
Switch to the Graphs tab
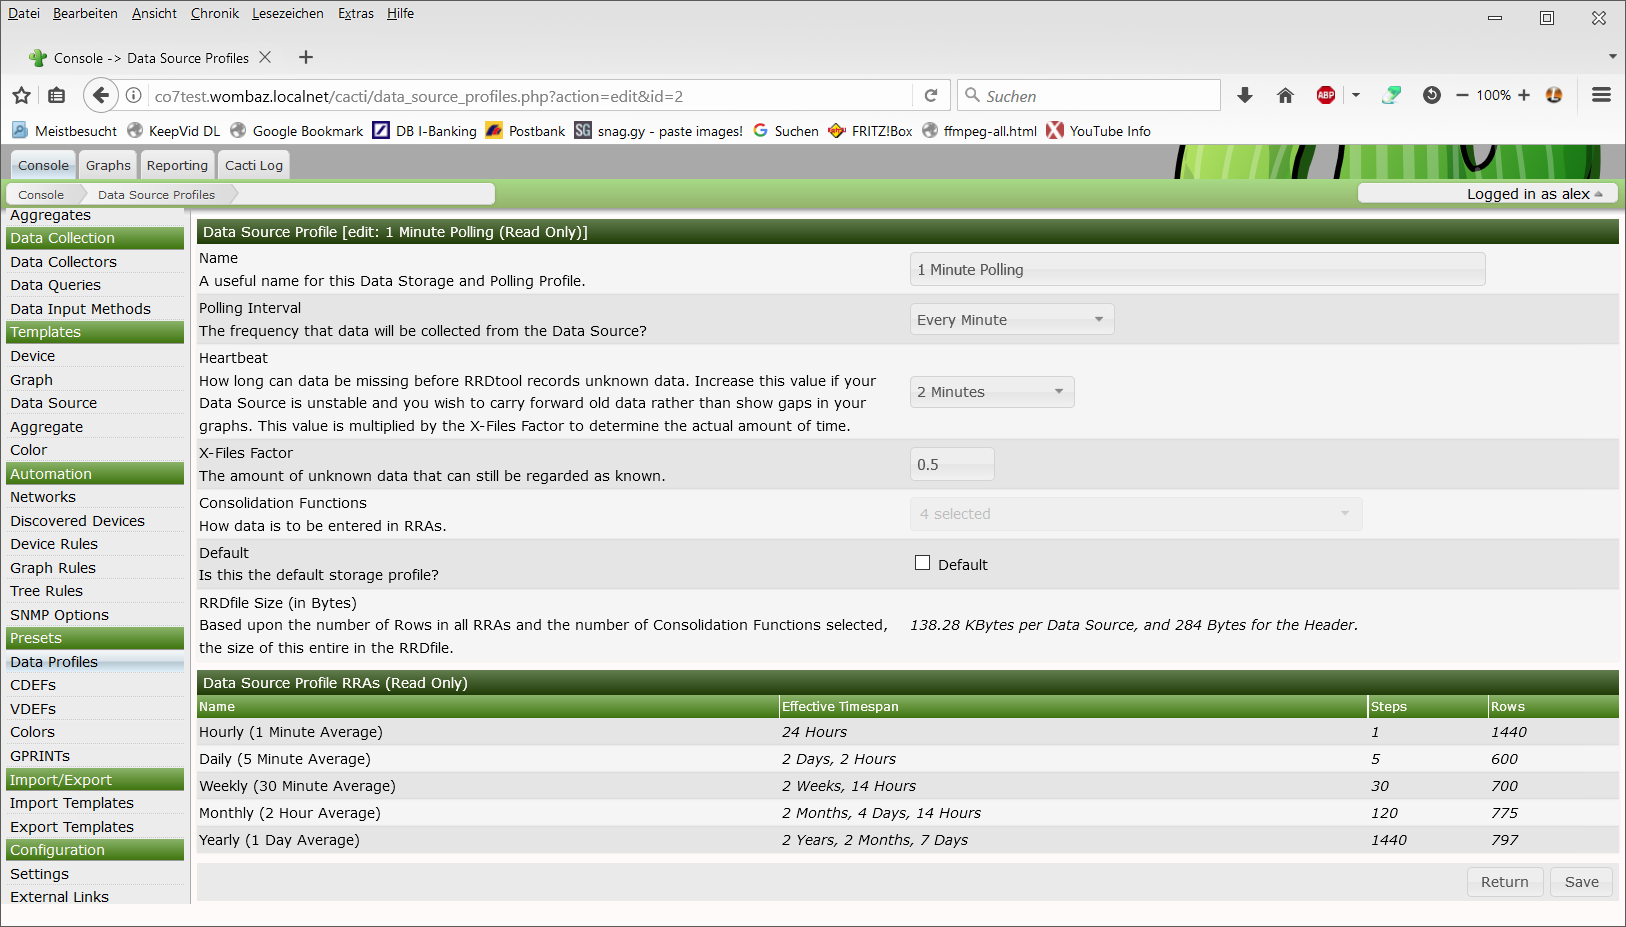[108, 165]
